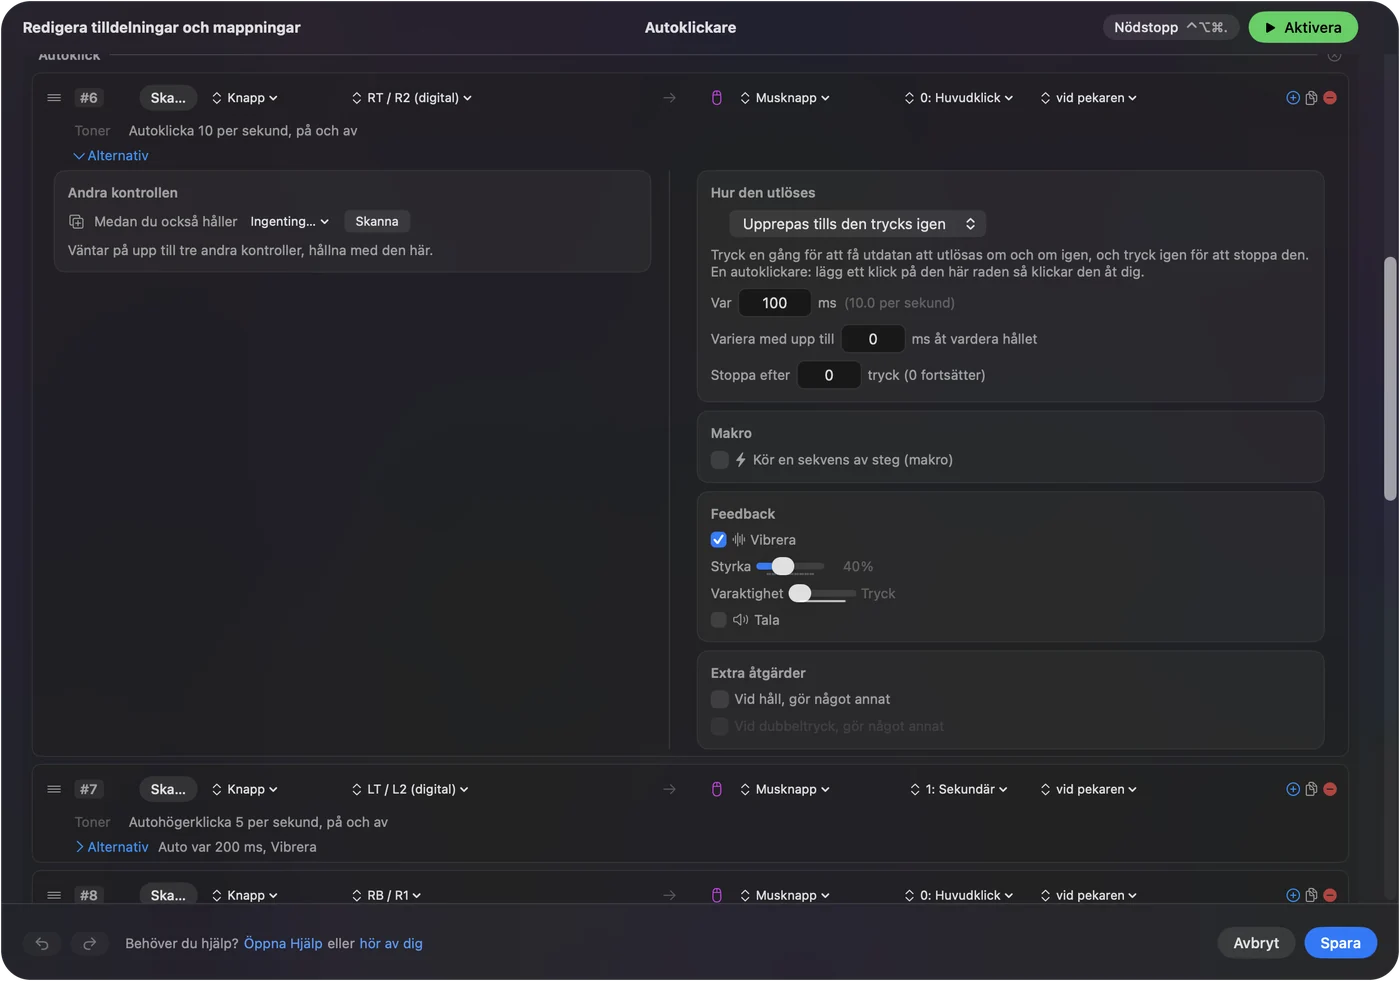Screen dimensions: 1400x981
Task: Click the Skanna button
Action: (x=377, y=222)
